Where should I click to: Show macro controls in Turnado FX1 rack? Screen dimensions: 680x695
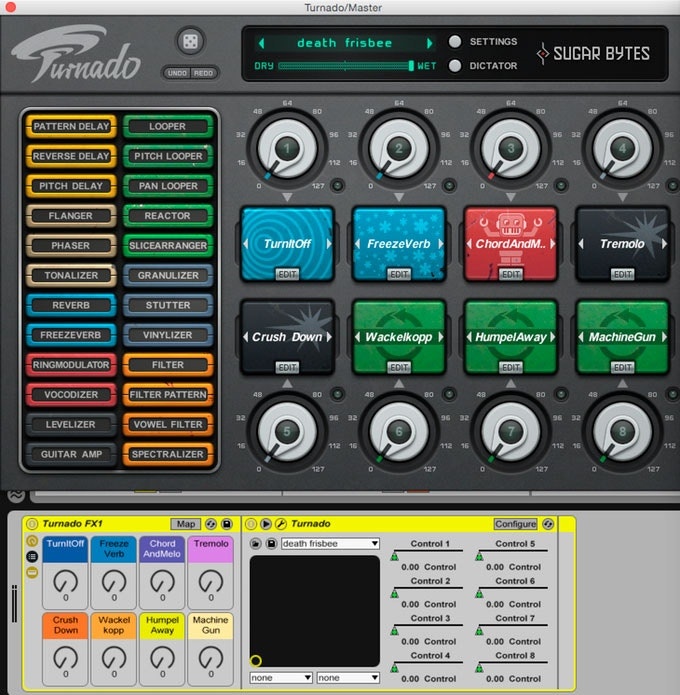click(32, 541)
